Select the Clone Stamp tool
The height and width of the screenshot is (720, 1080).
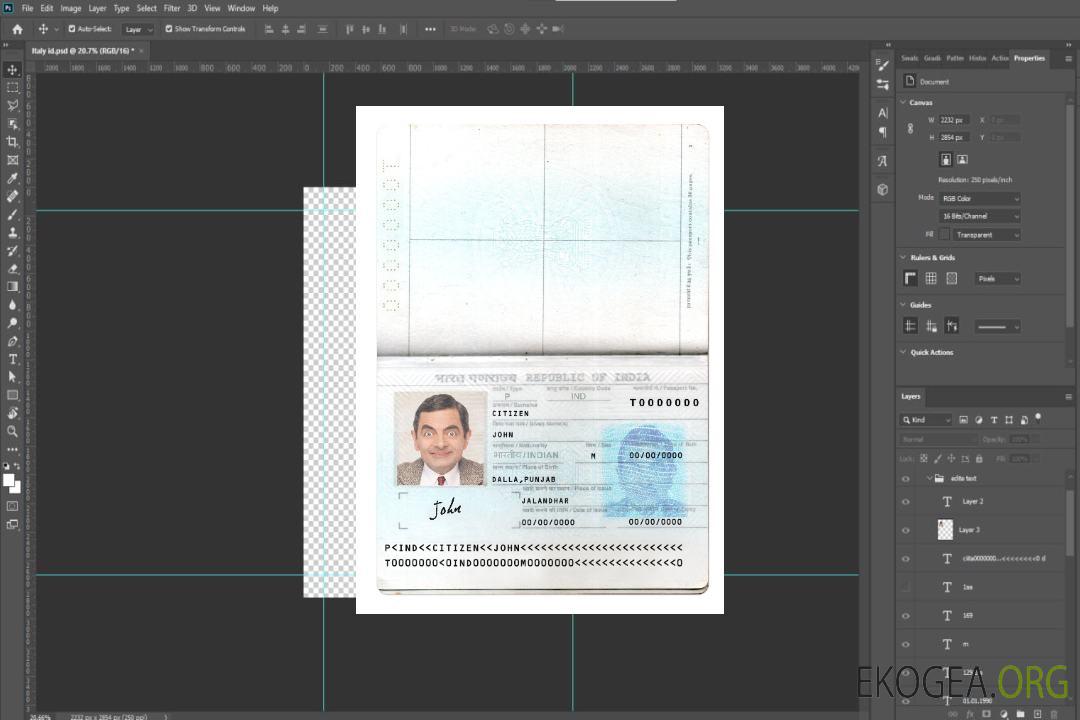pyautogui.click(x=12, y=232)
